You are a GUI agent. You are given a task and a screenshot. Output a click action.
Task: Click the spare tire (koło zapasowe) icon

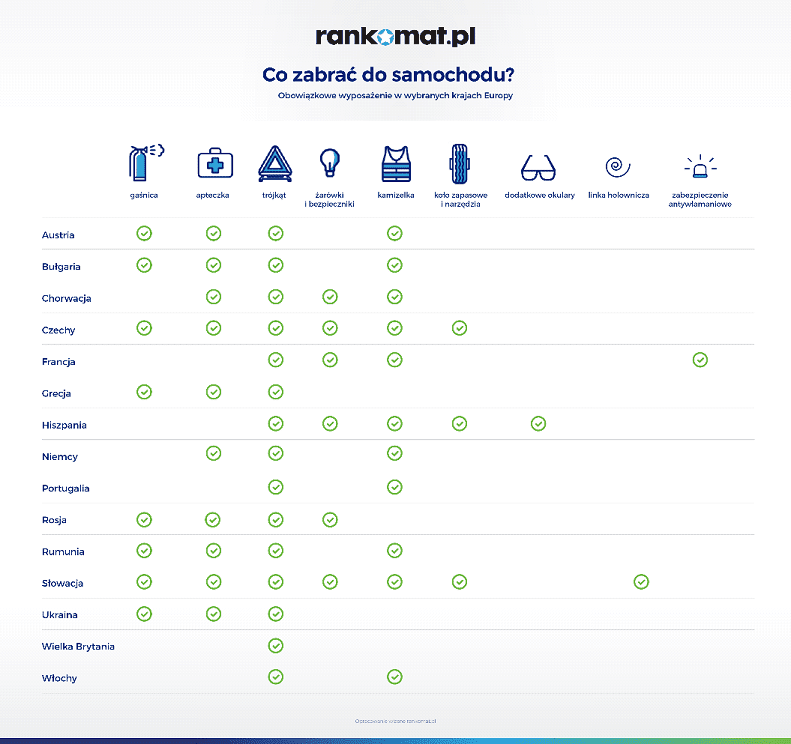click(458, 162)
